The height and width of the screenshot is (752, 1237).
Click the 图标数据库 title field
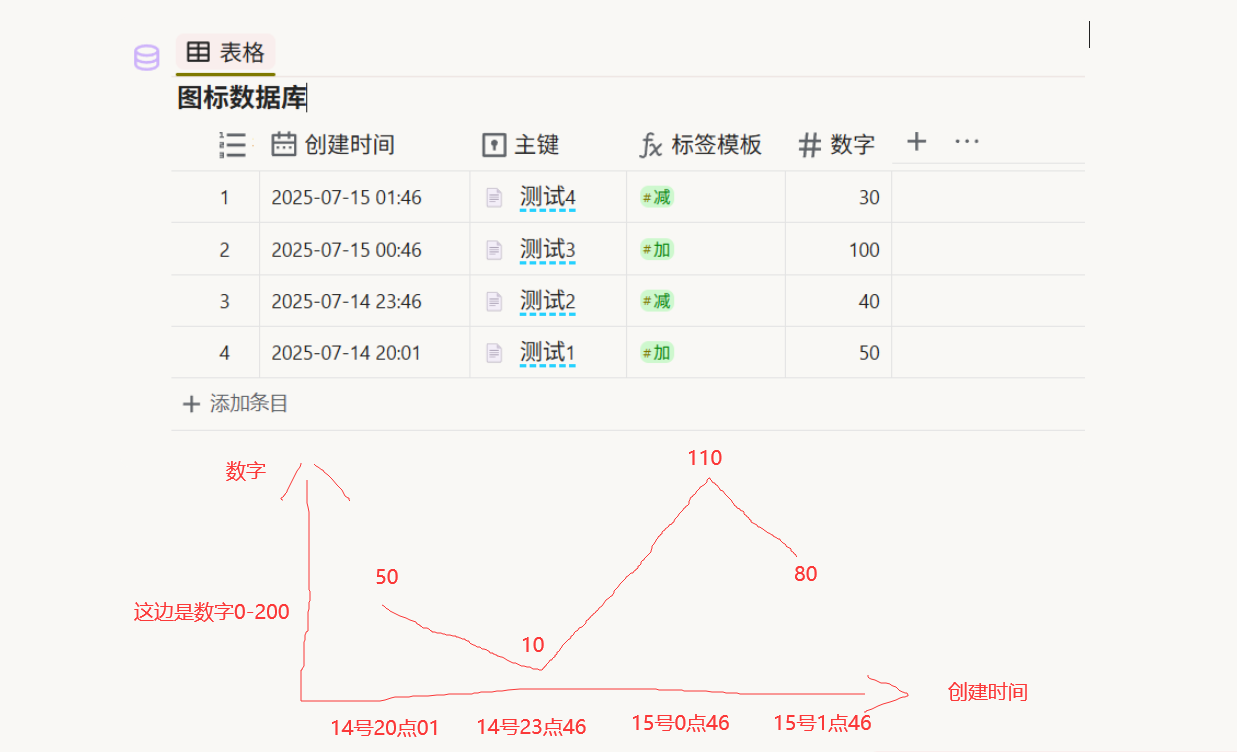[242, 98]
